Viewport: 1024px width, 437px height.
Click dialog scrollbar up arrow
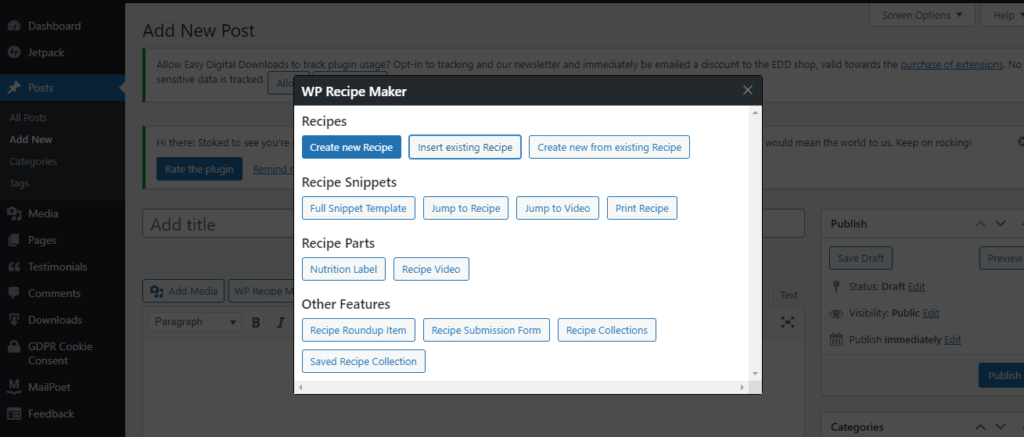(x=756, y=112)
